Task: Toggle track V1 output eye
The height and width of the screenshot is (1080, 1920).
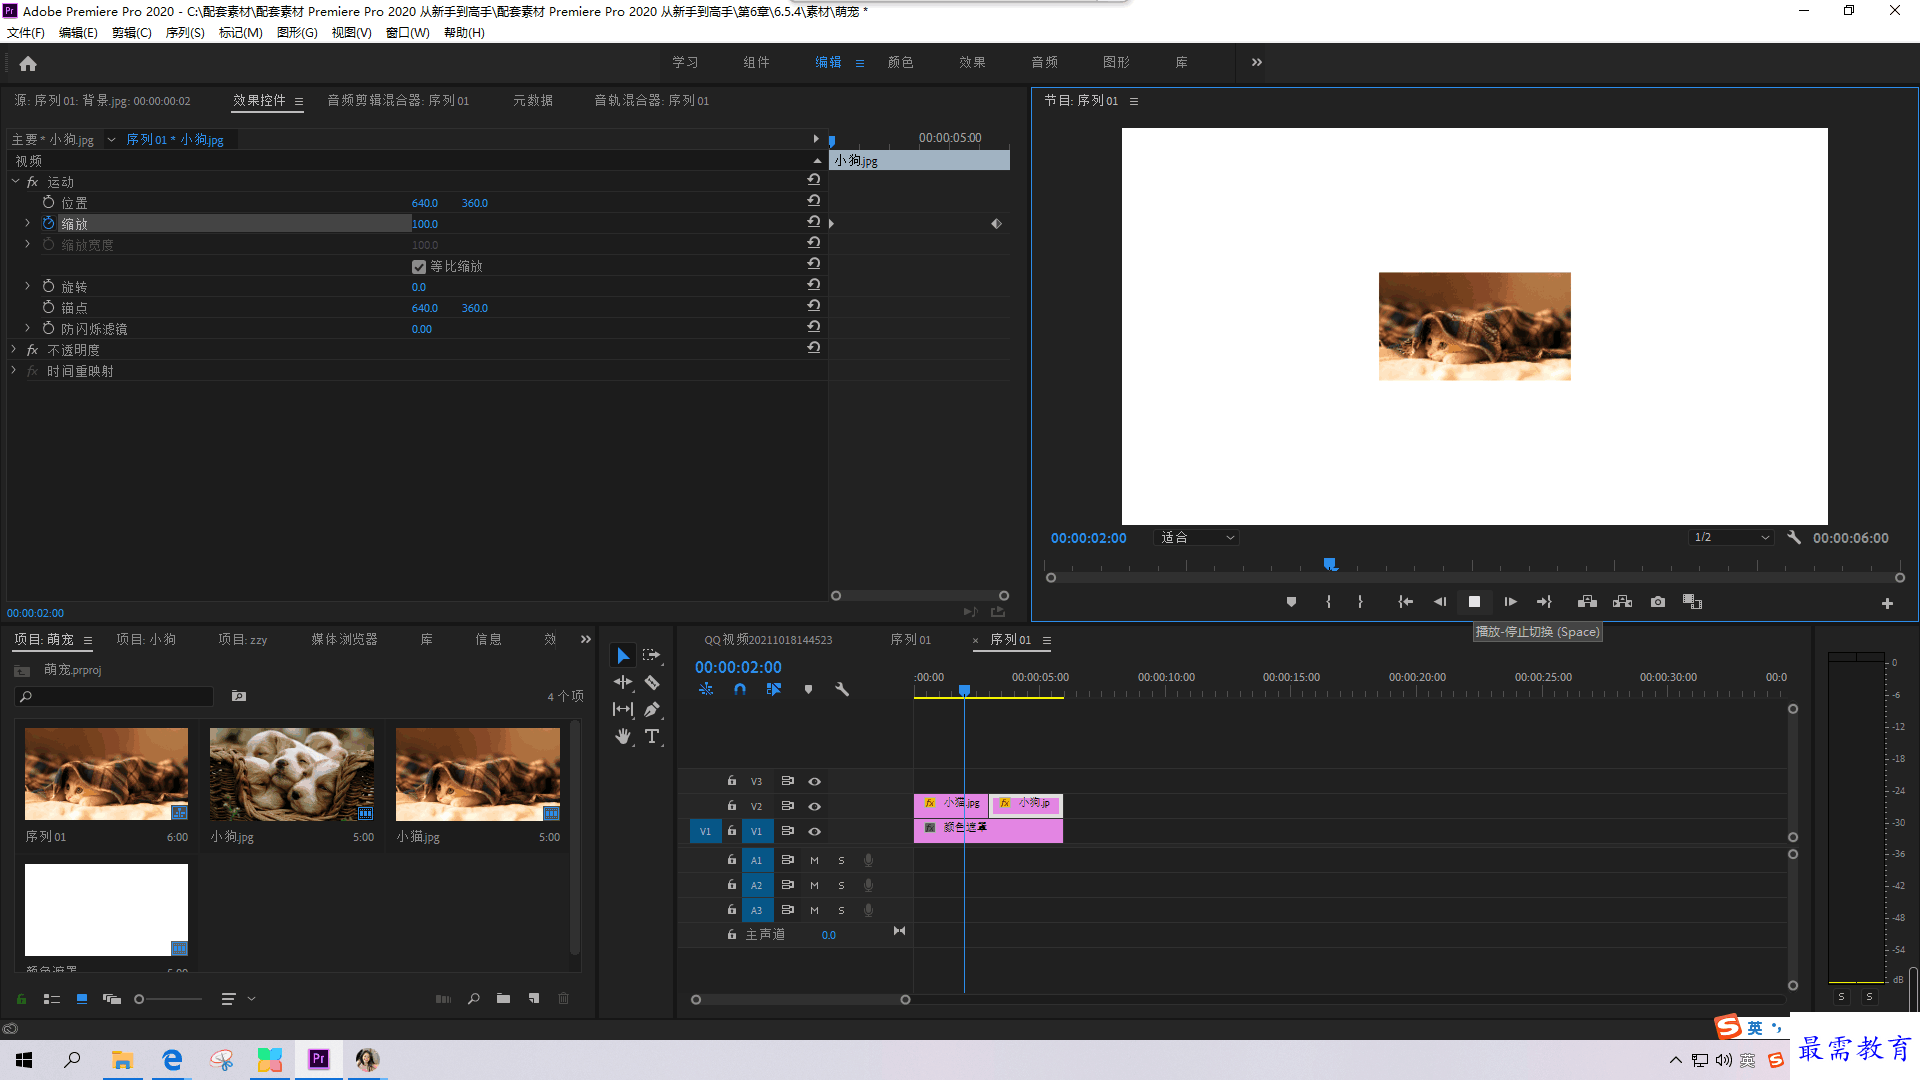Action: click(814, 831)
